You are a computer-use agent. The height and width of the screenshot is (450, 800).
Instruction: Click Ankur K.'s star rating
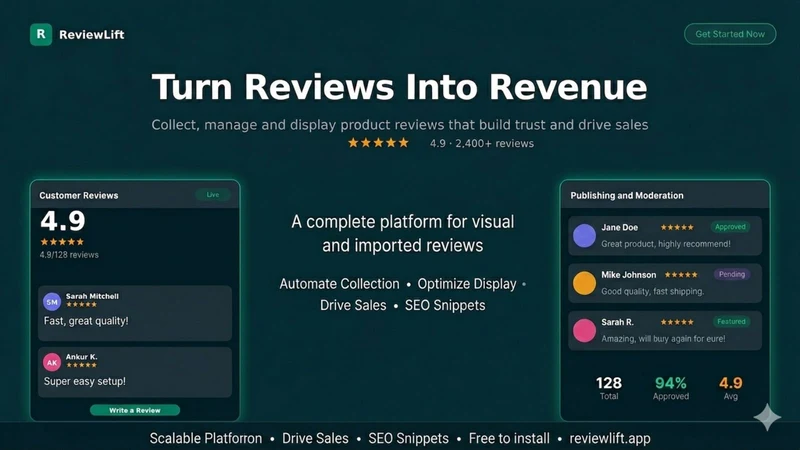[81, 365]
